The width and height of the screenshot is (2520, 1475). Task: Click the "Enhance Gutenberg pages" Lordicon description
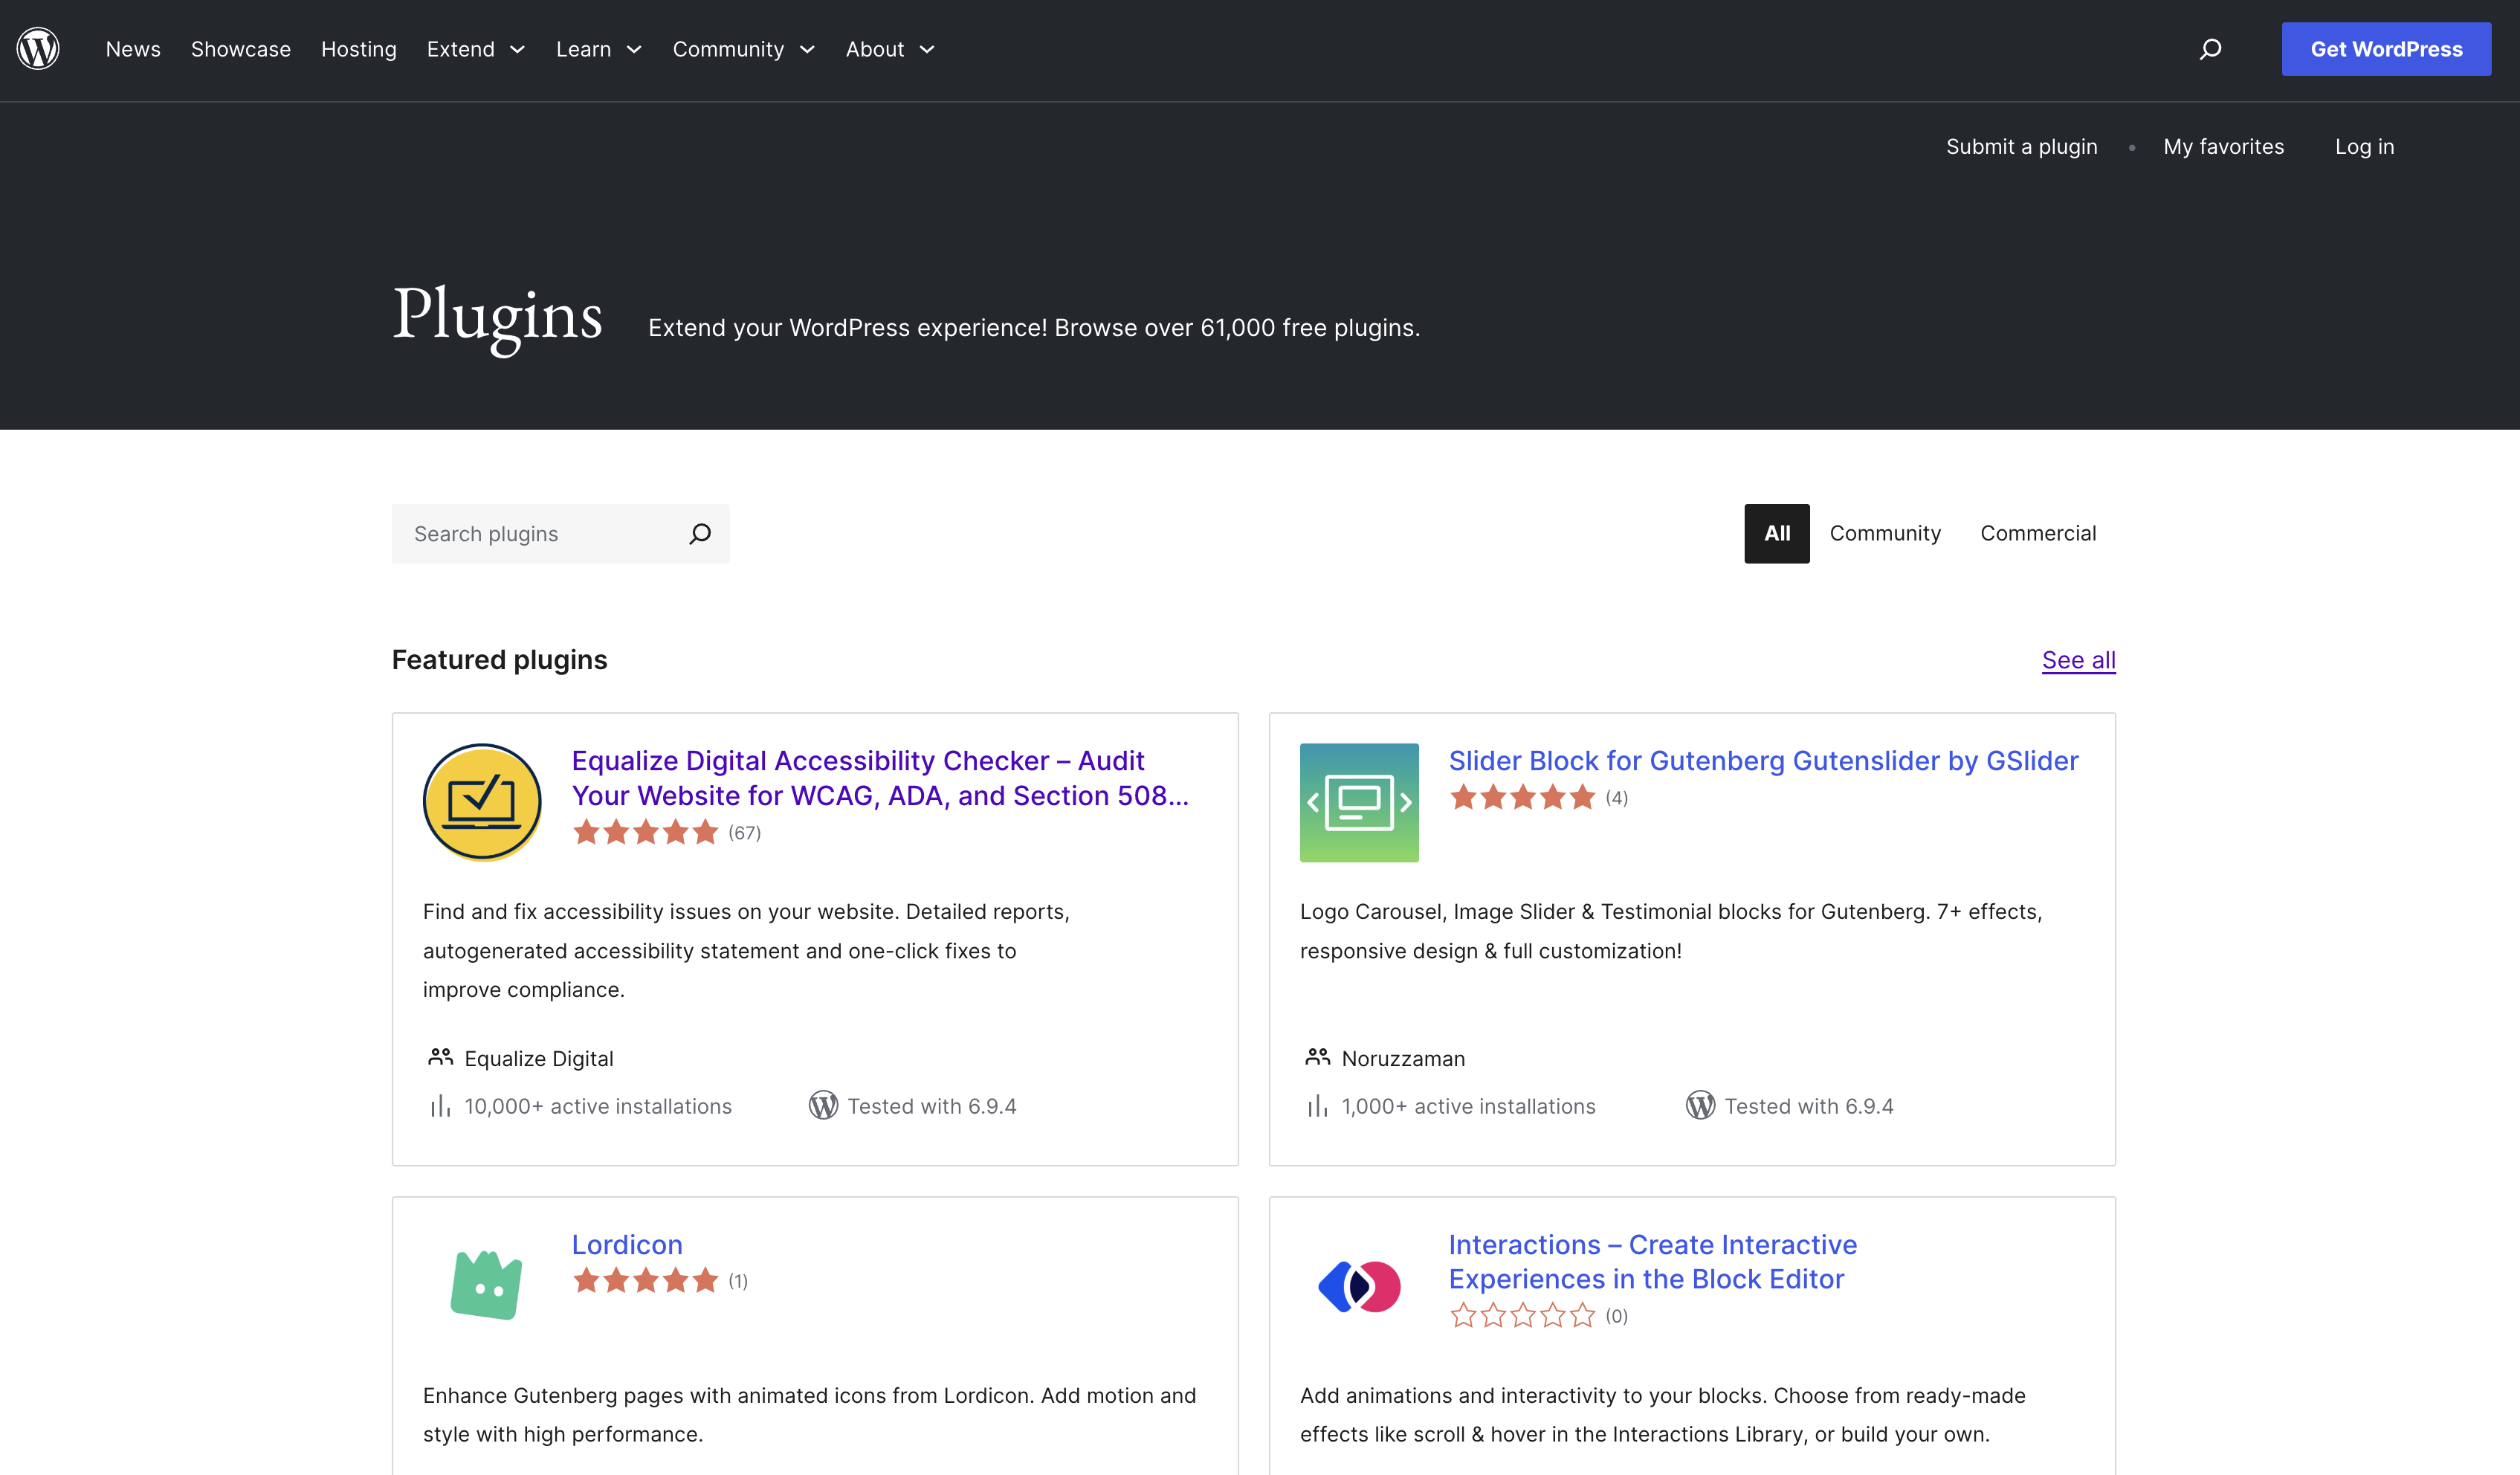tap(809, 1415)
